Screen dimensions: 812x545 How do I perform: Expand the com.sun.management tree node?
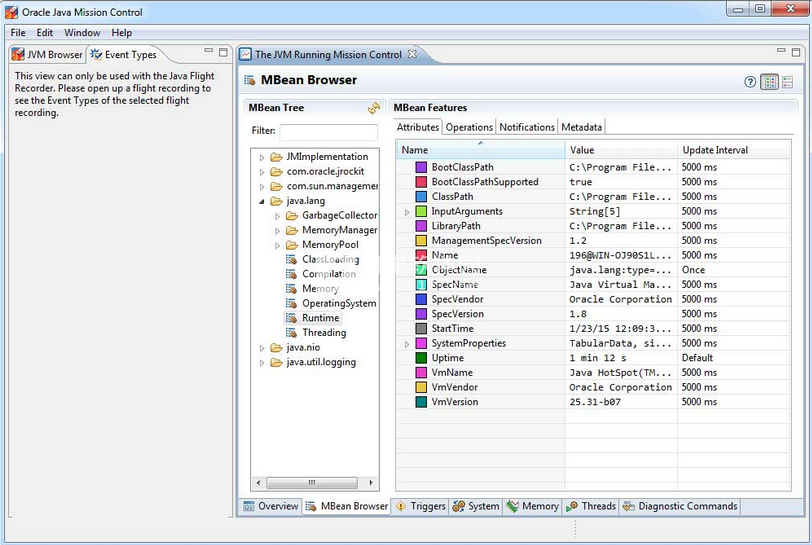point(262,187)
